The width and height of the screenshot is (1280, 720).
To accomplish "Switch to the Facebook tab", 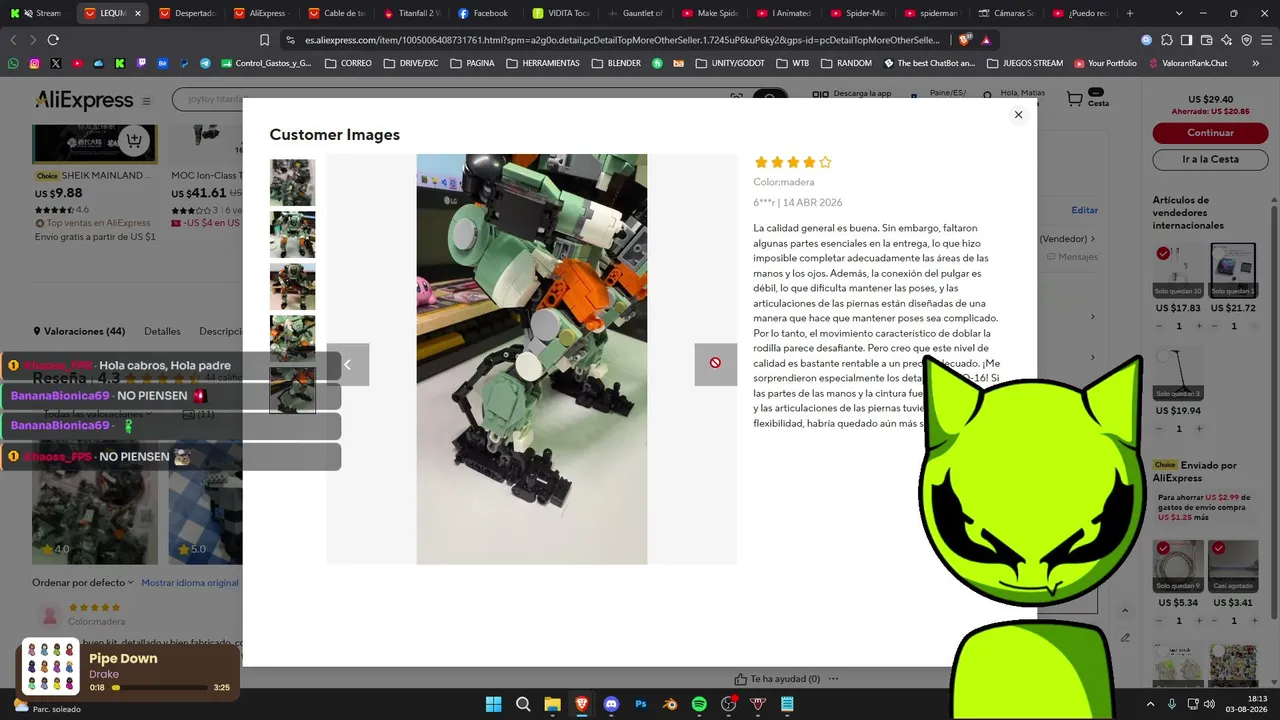I will [486, 13].
